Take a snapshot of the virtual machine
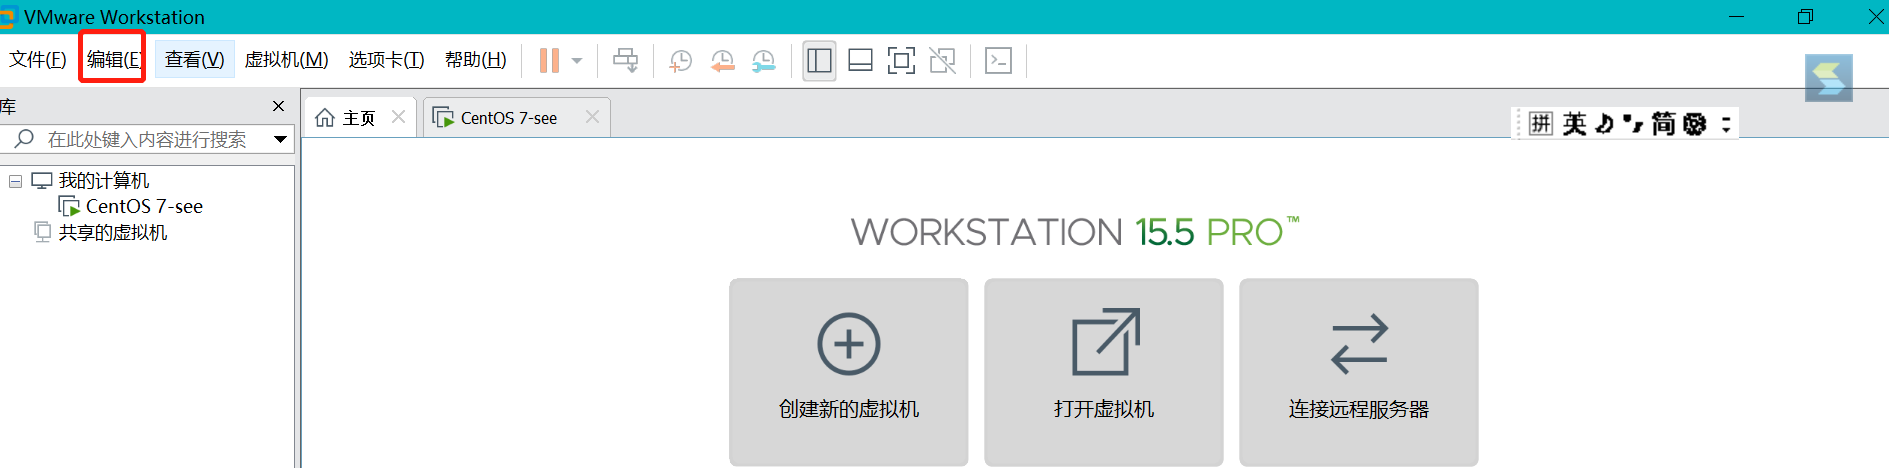This screenshot has height=468, width=1889. tap(681, 60)
